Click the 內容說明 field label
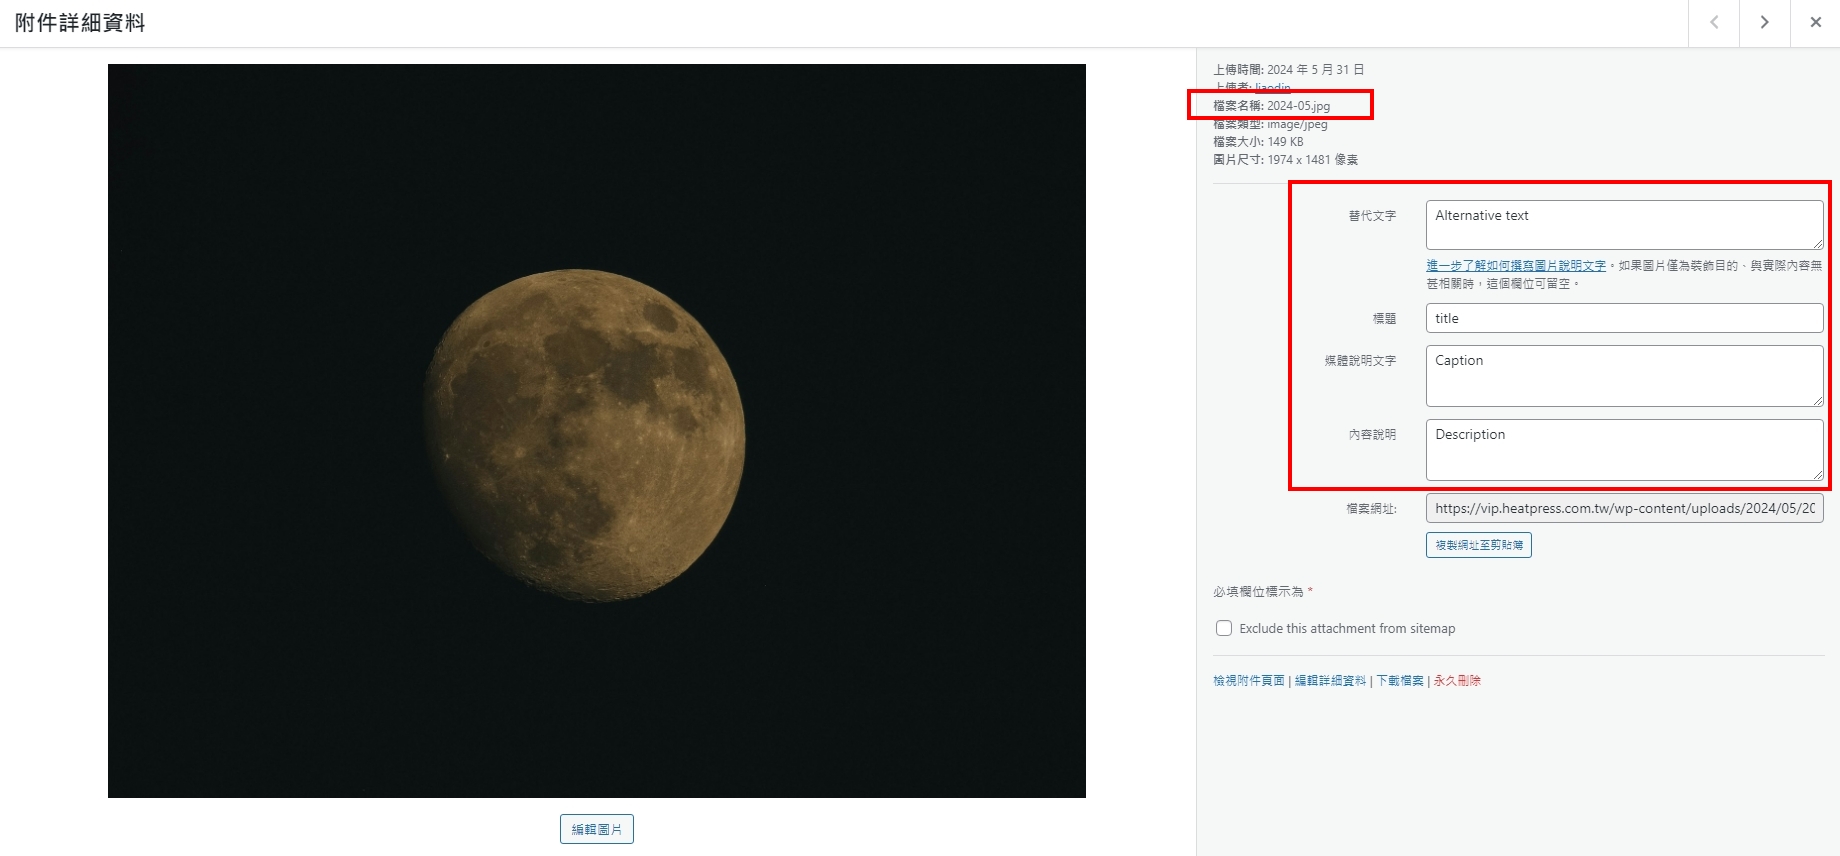This screenshot has width=1840, height=856. click(1372, 435)
